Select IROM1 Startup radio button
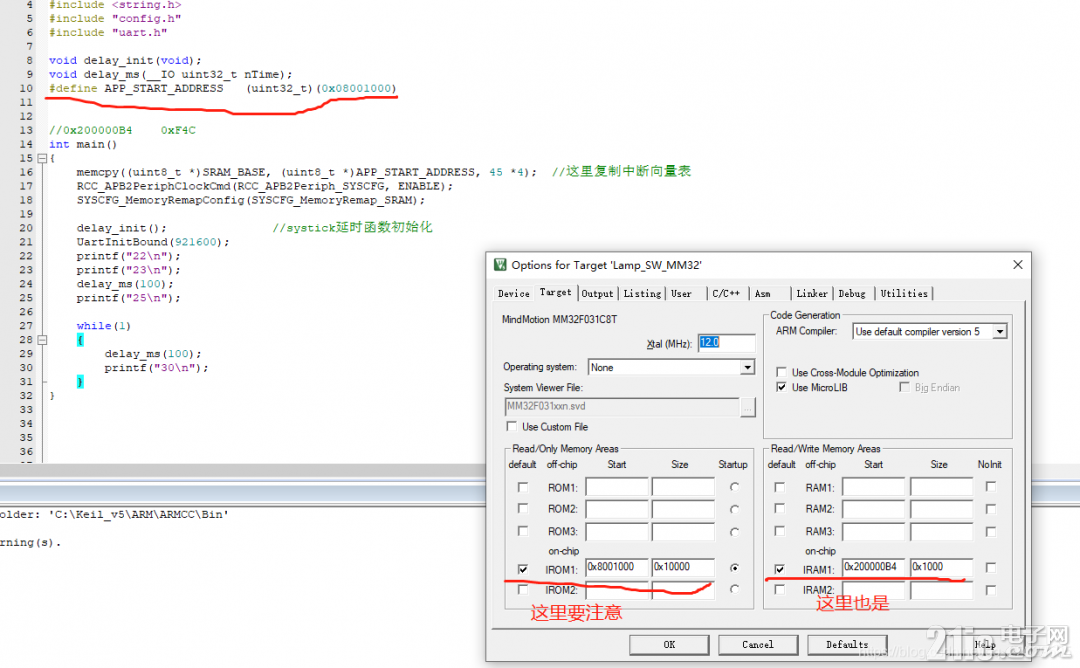The height and width of the screenshot is (668, 1080). [x=734, y=568]
